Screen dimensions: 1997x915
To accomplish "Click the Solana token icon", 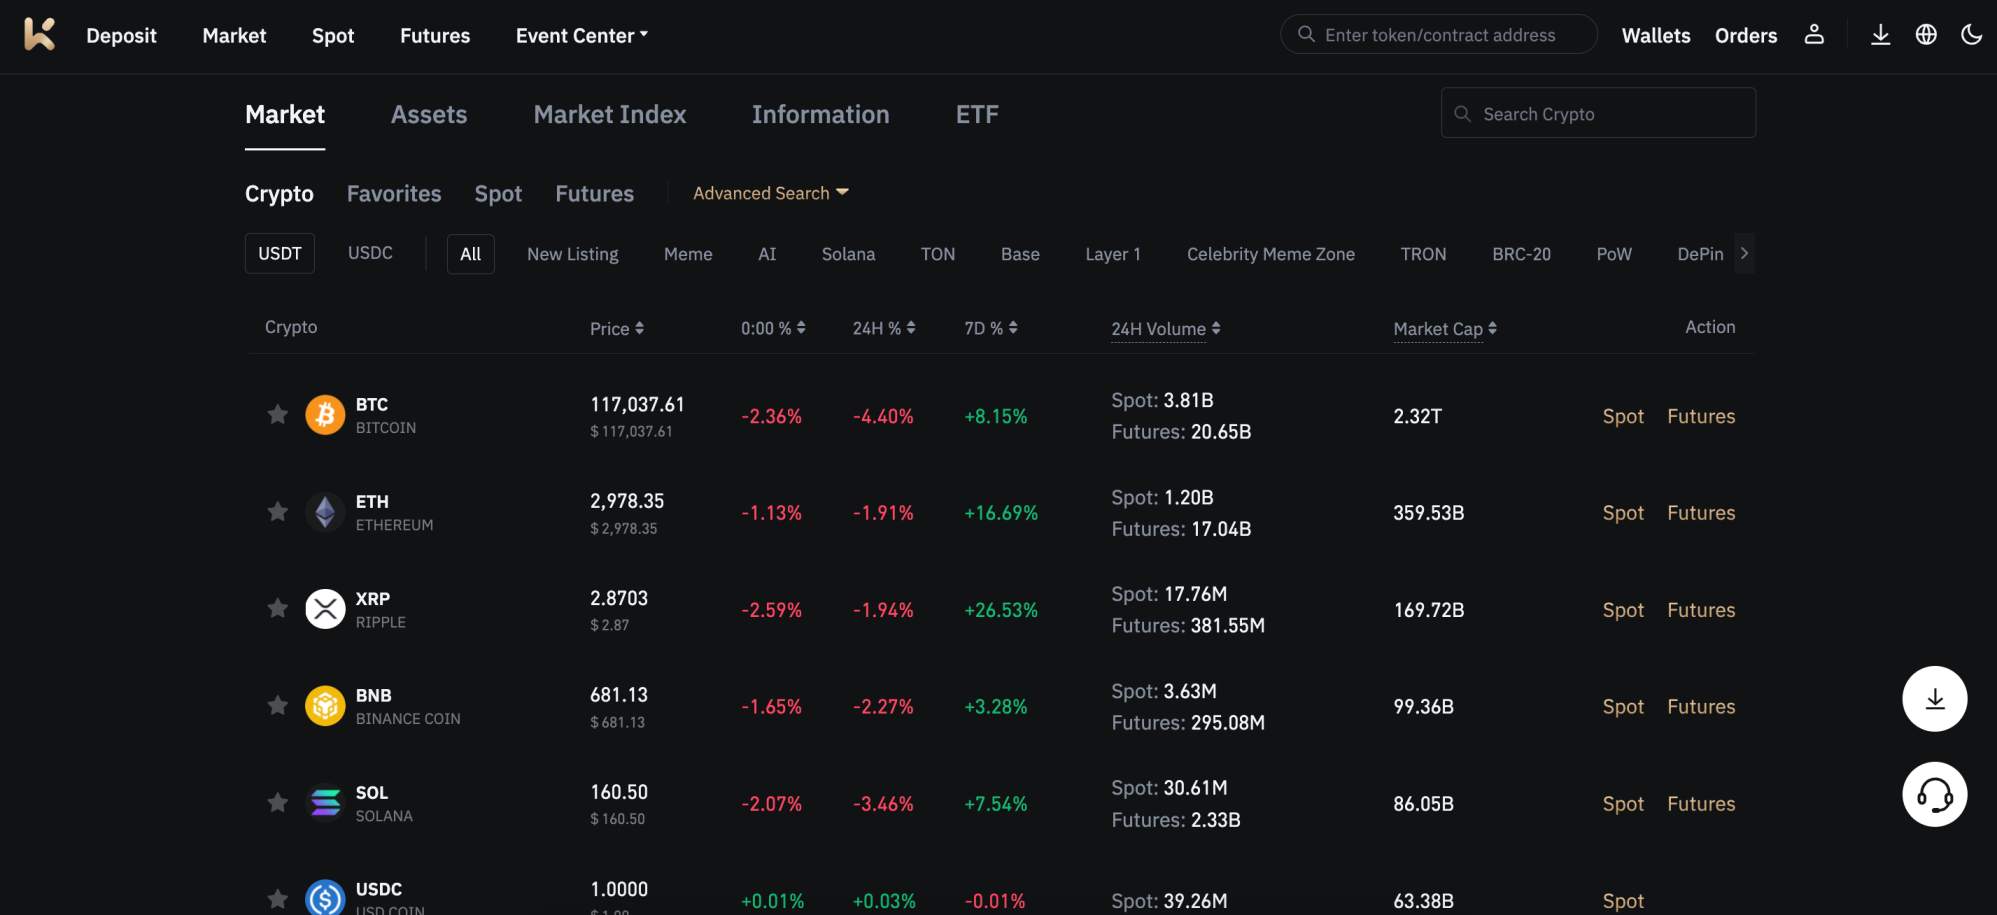I will [325, 802].
